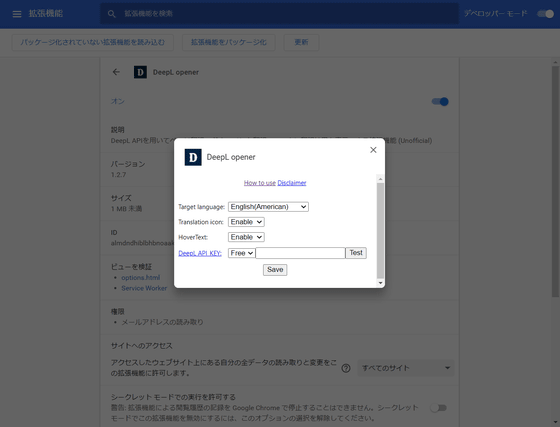Screen dimensions: 560x427
Task: Click the API key input field
Action: pyautogui.click(x=300, y=253)
